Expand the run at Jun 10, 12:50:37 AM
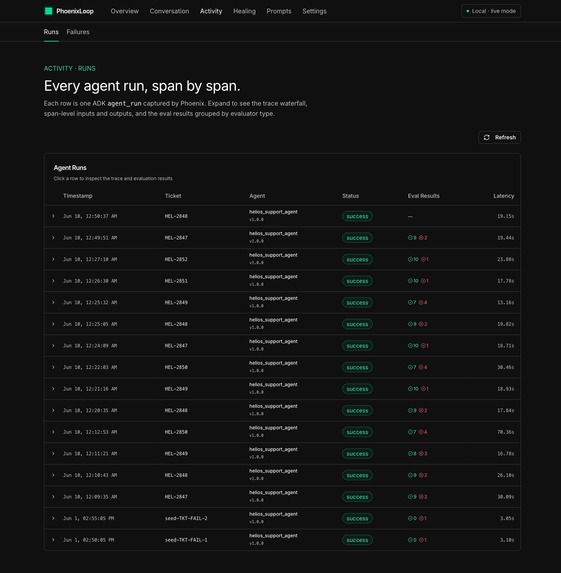The height and width of the screenshot is (573, 561). pos(53,216)
